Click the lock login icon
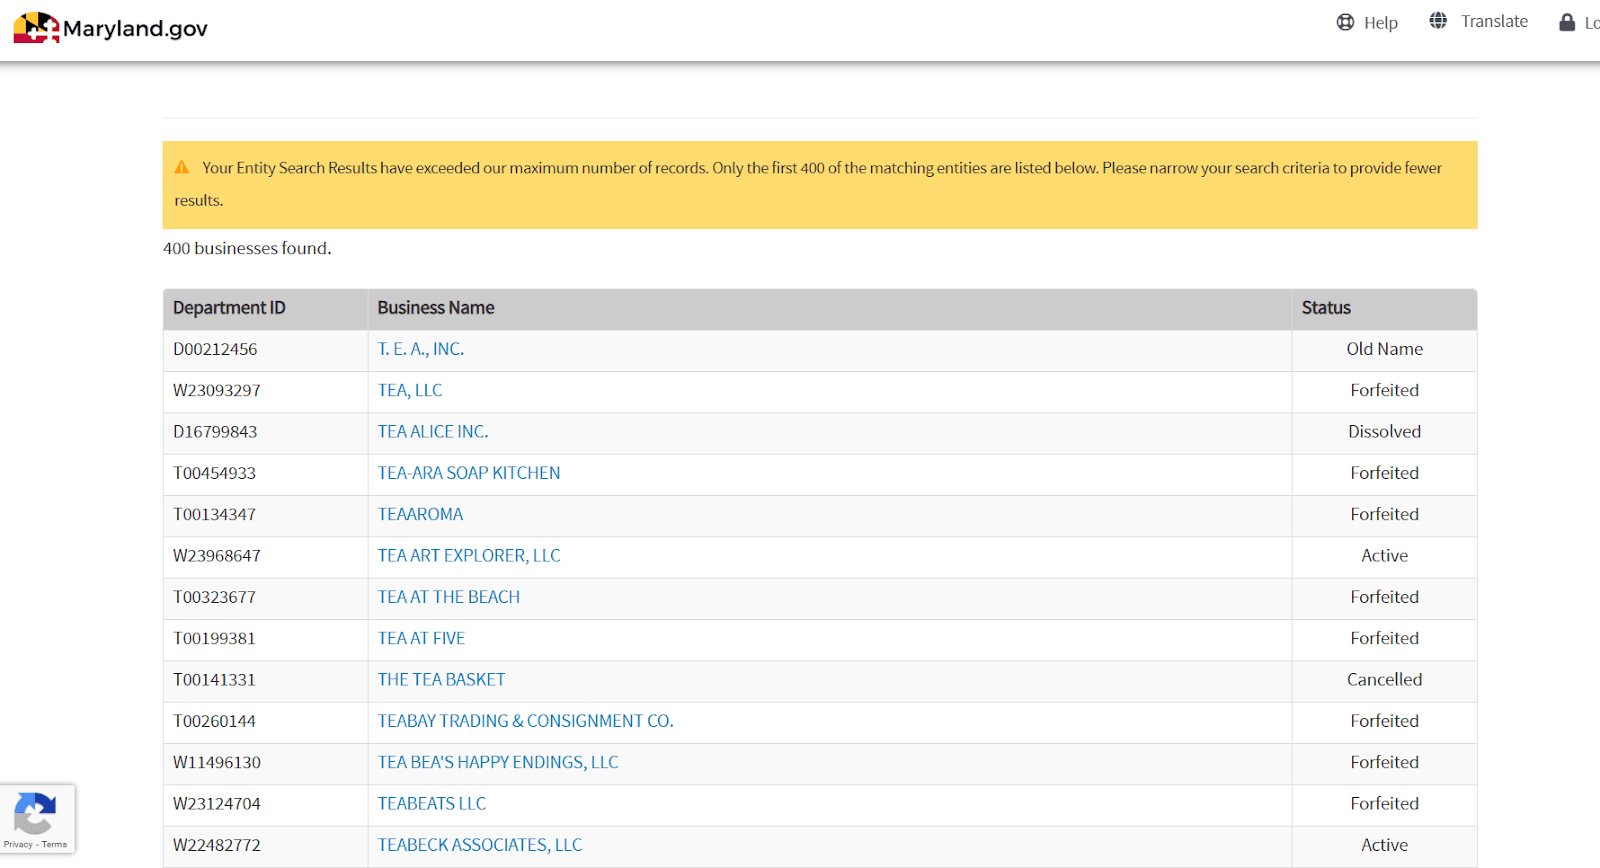Viewport: 1600px width, 868px height. (1567, 22)
